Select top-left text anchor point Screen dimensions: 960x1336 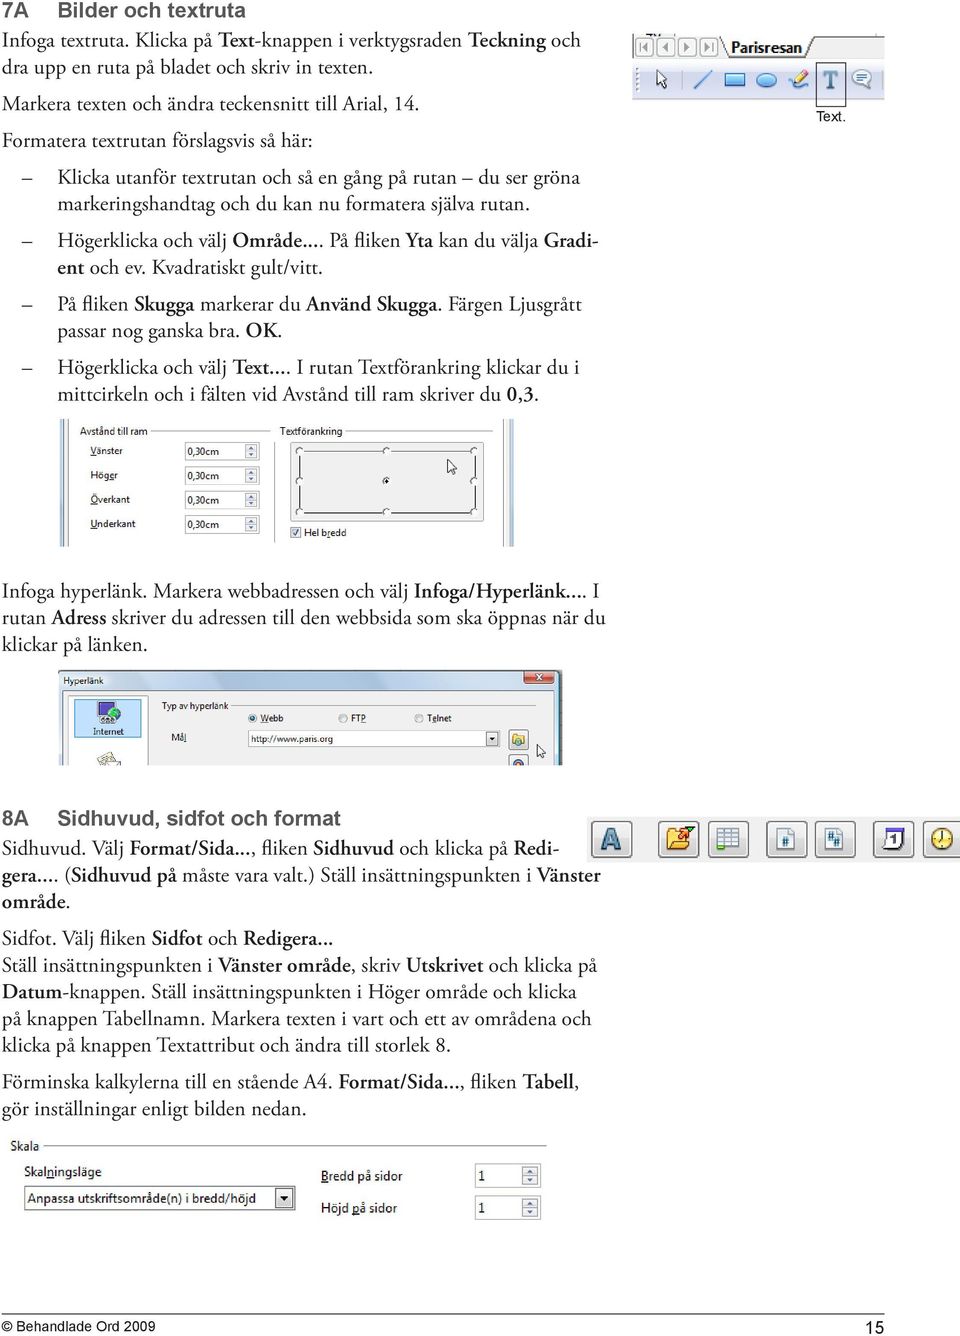[298, 449]
